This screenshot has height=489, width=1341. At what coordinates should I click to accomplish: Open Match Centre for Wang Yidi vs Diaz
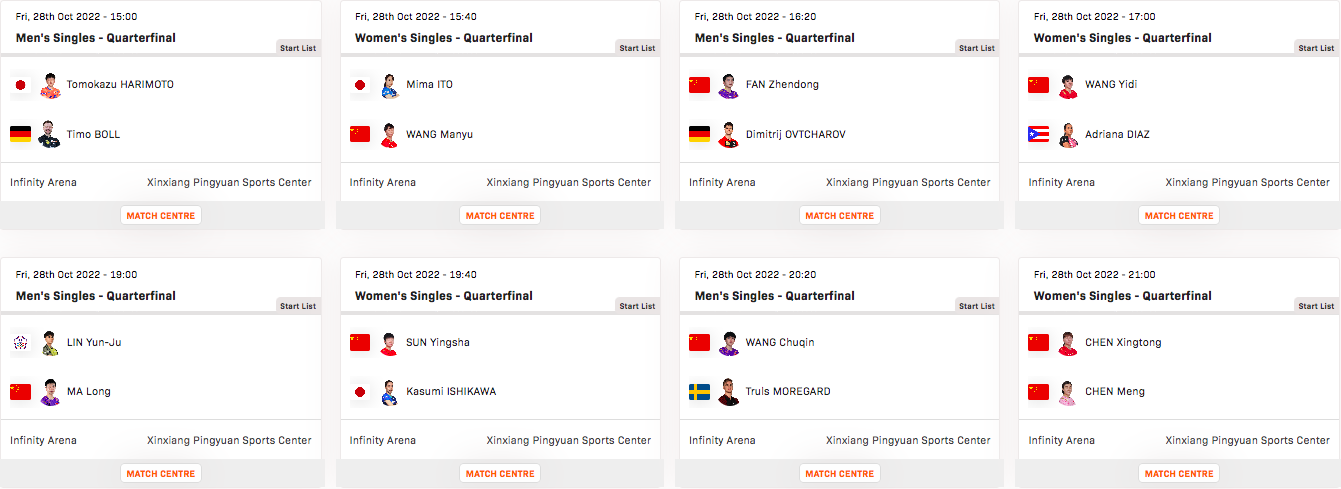click(1179, 216)
